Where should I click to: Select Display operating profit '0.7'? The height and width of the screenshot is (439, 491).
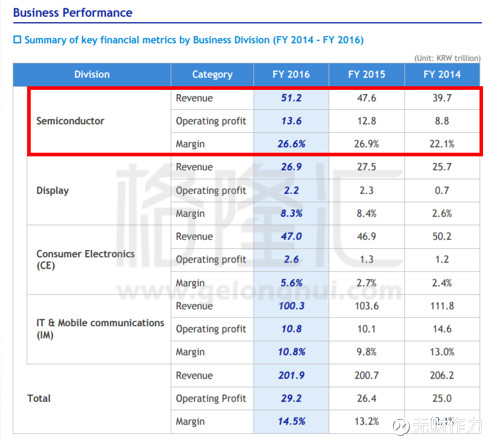pyautogui.click(x=442, y=191)
